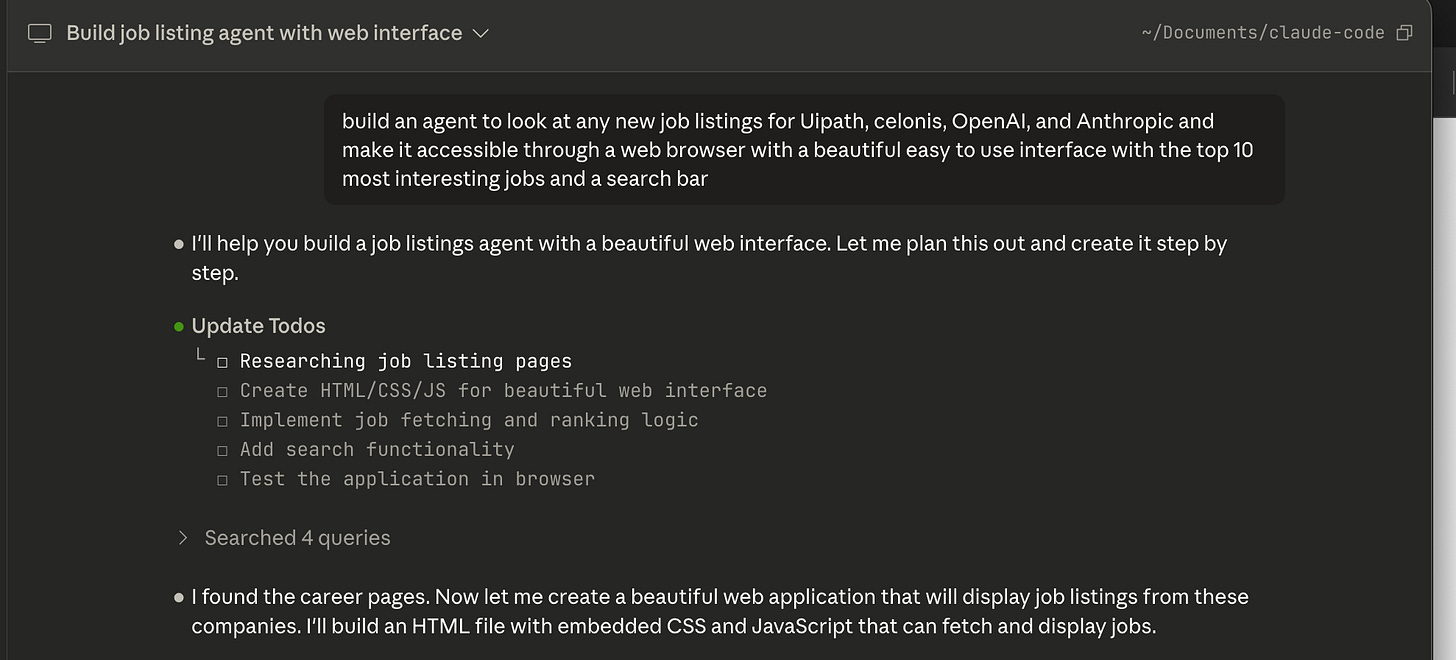Screen dimensions: 1456x660
Task: Click the gray bullet before "I'll help you build"
Action: point(179,244)
